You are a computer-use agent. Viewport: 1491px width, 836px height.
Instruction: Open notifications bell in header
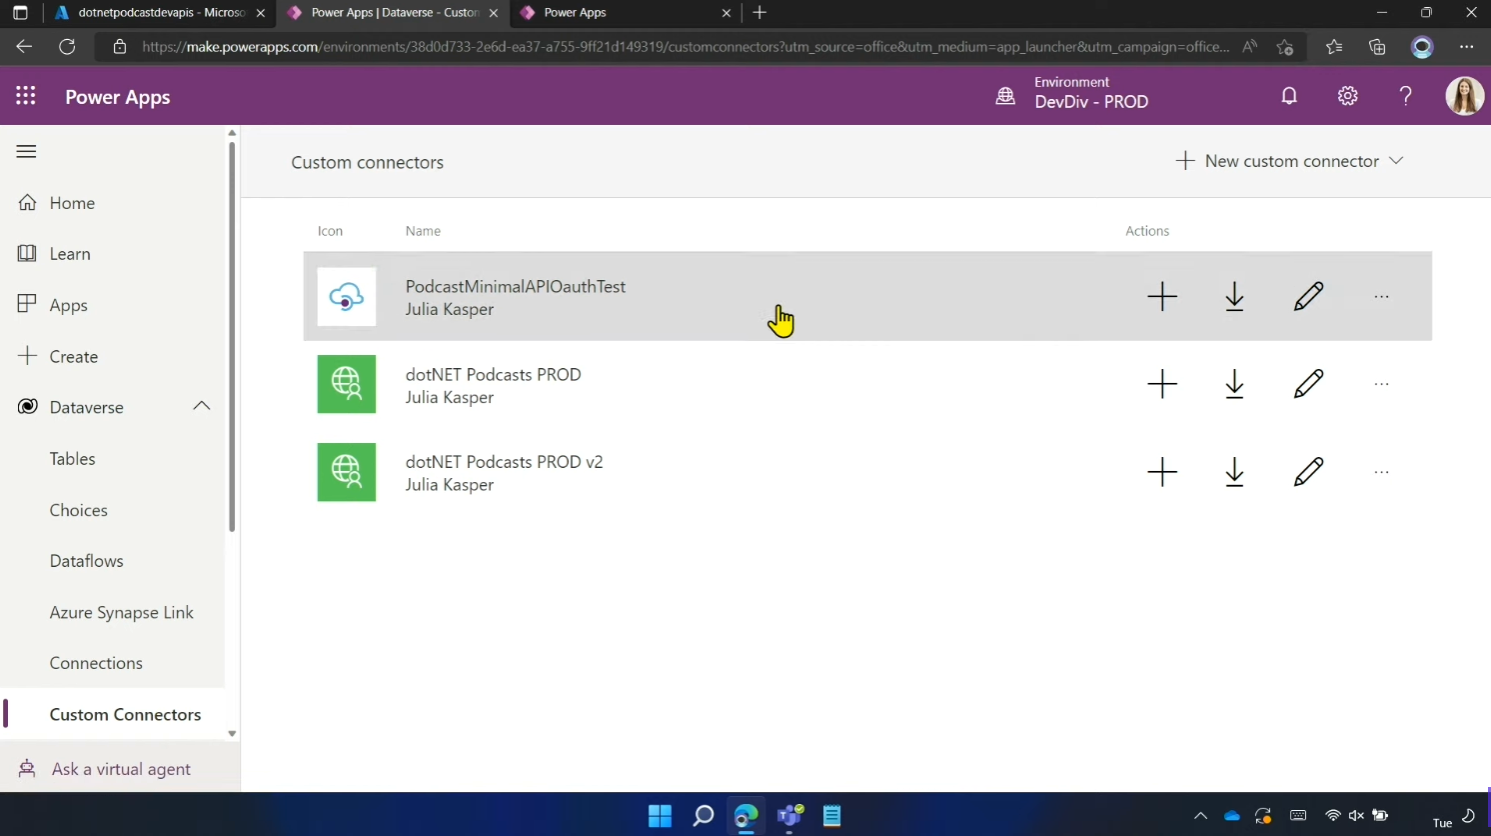point(1289,96)
